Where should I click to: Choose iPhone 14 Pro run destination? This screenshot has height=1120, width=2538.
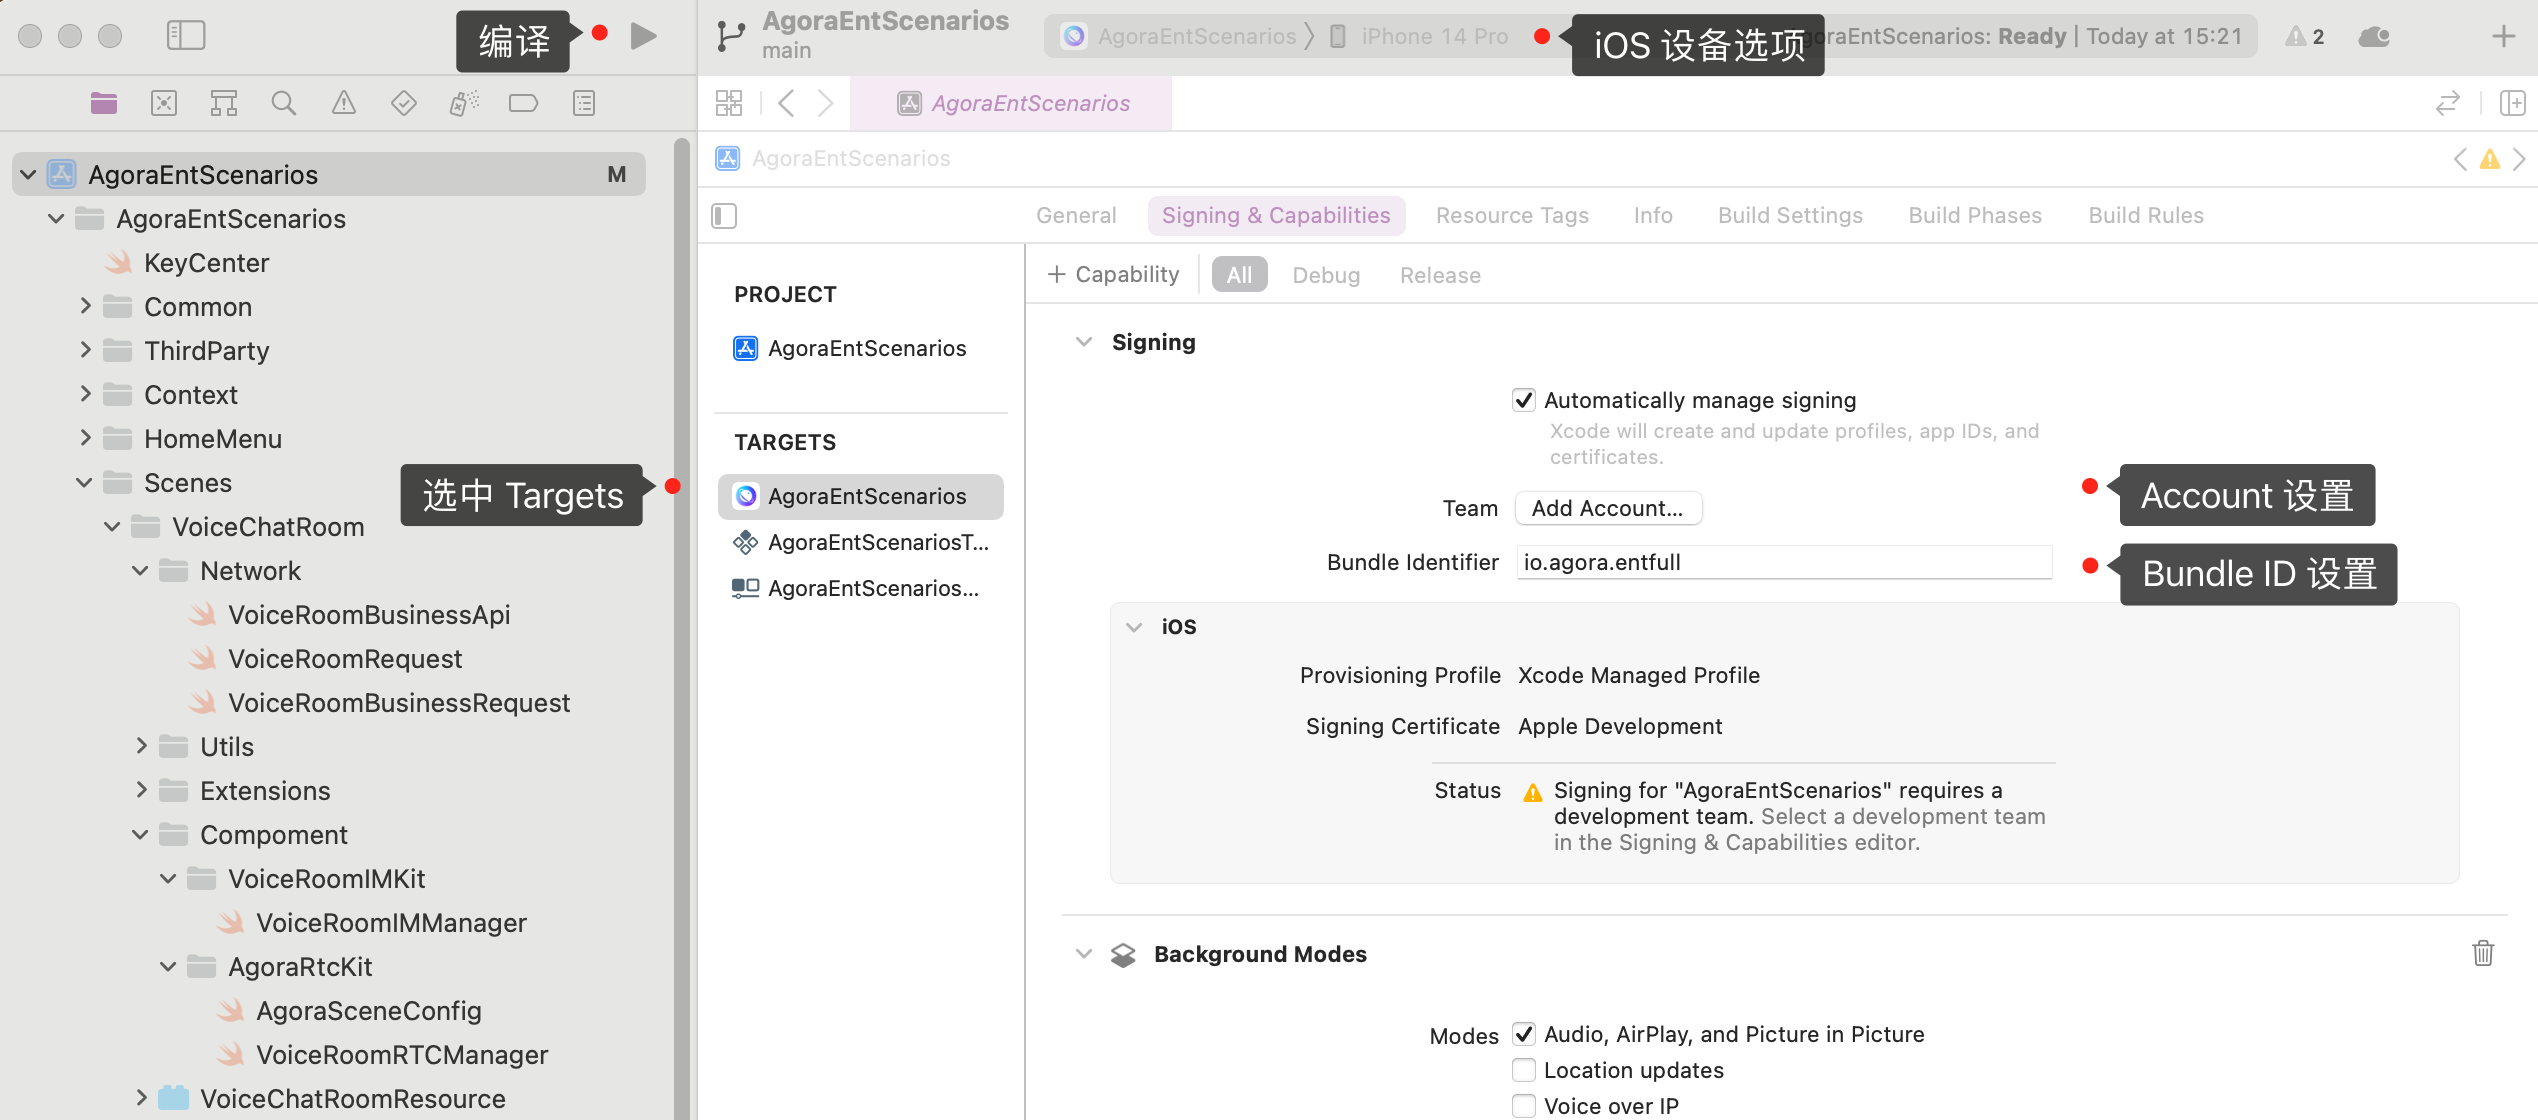click(x=1419, y=37)
